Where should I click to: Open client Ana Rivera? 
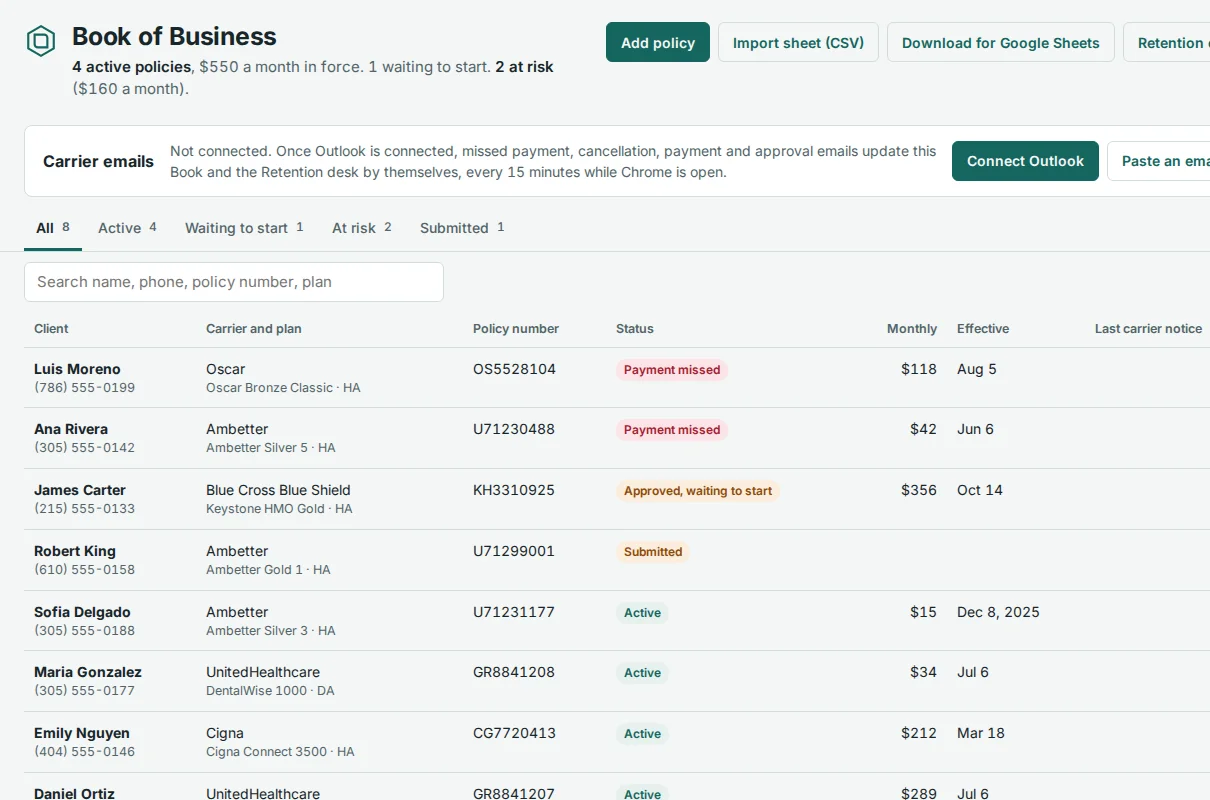[x=71, y=429]
